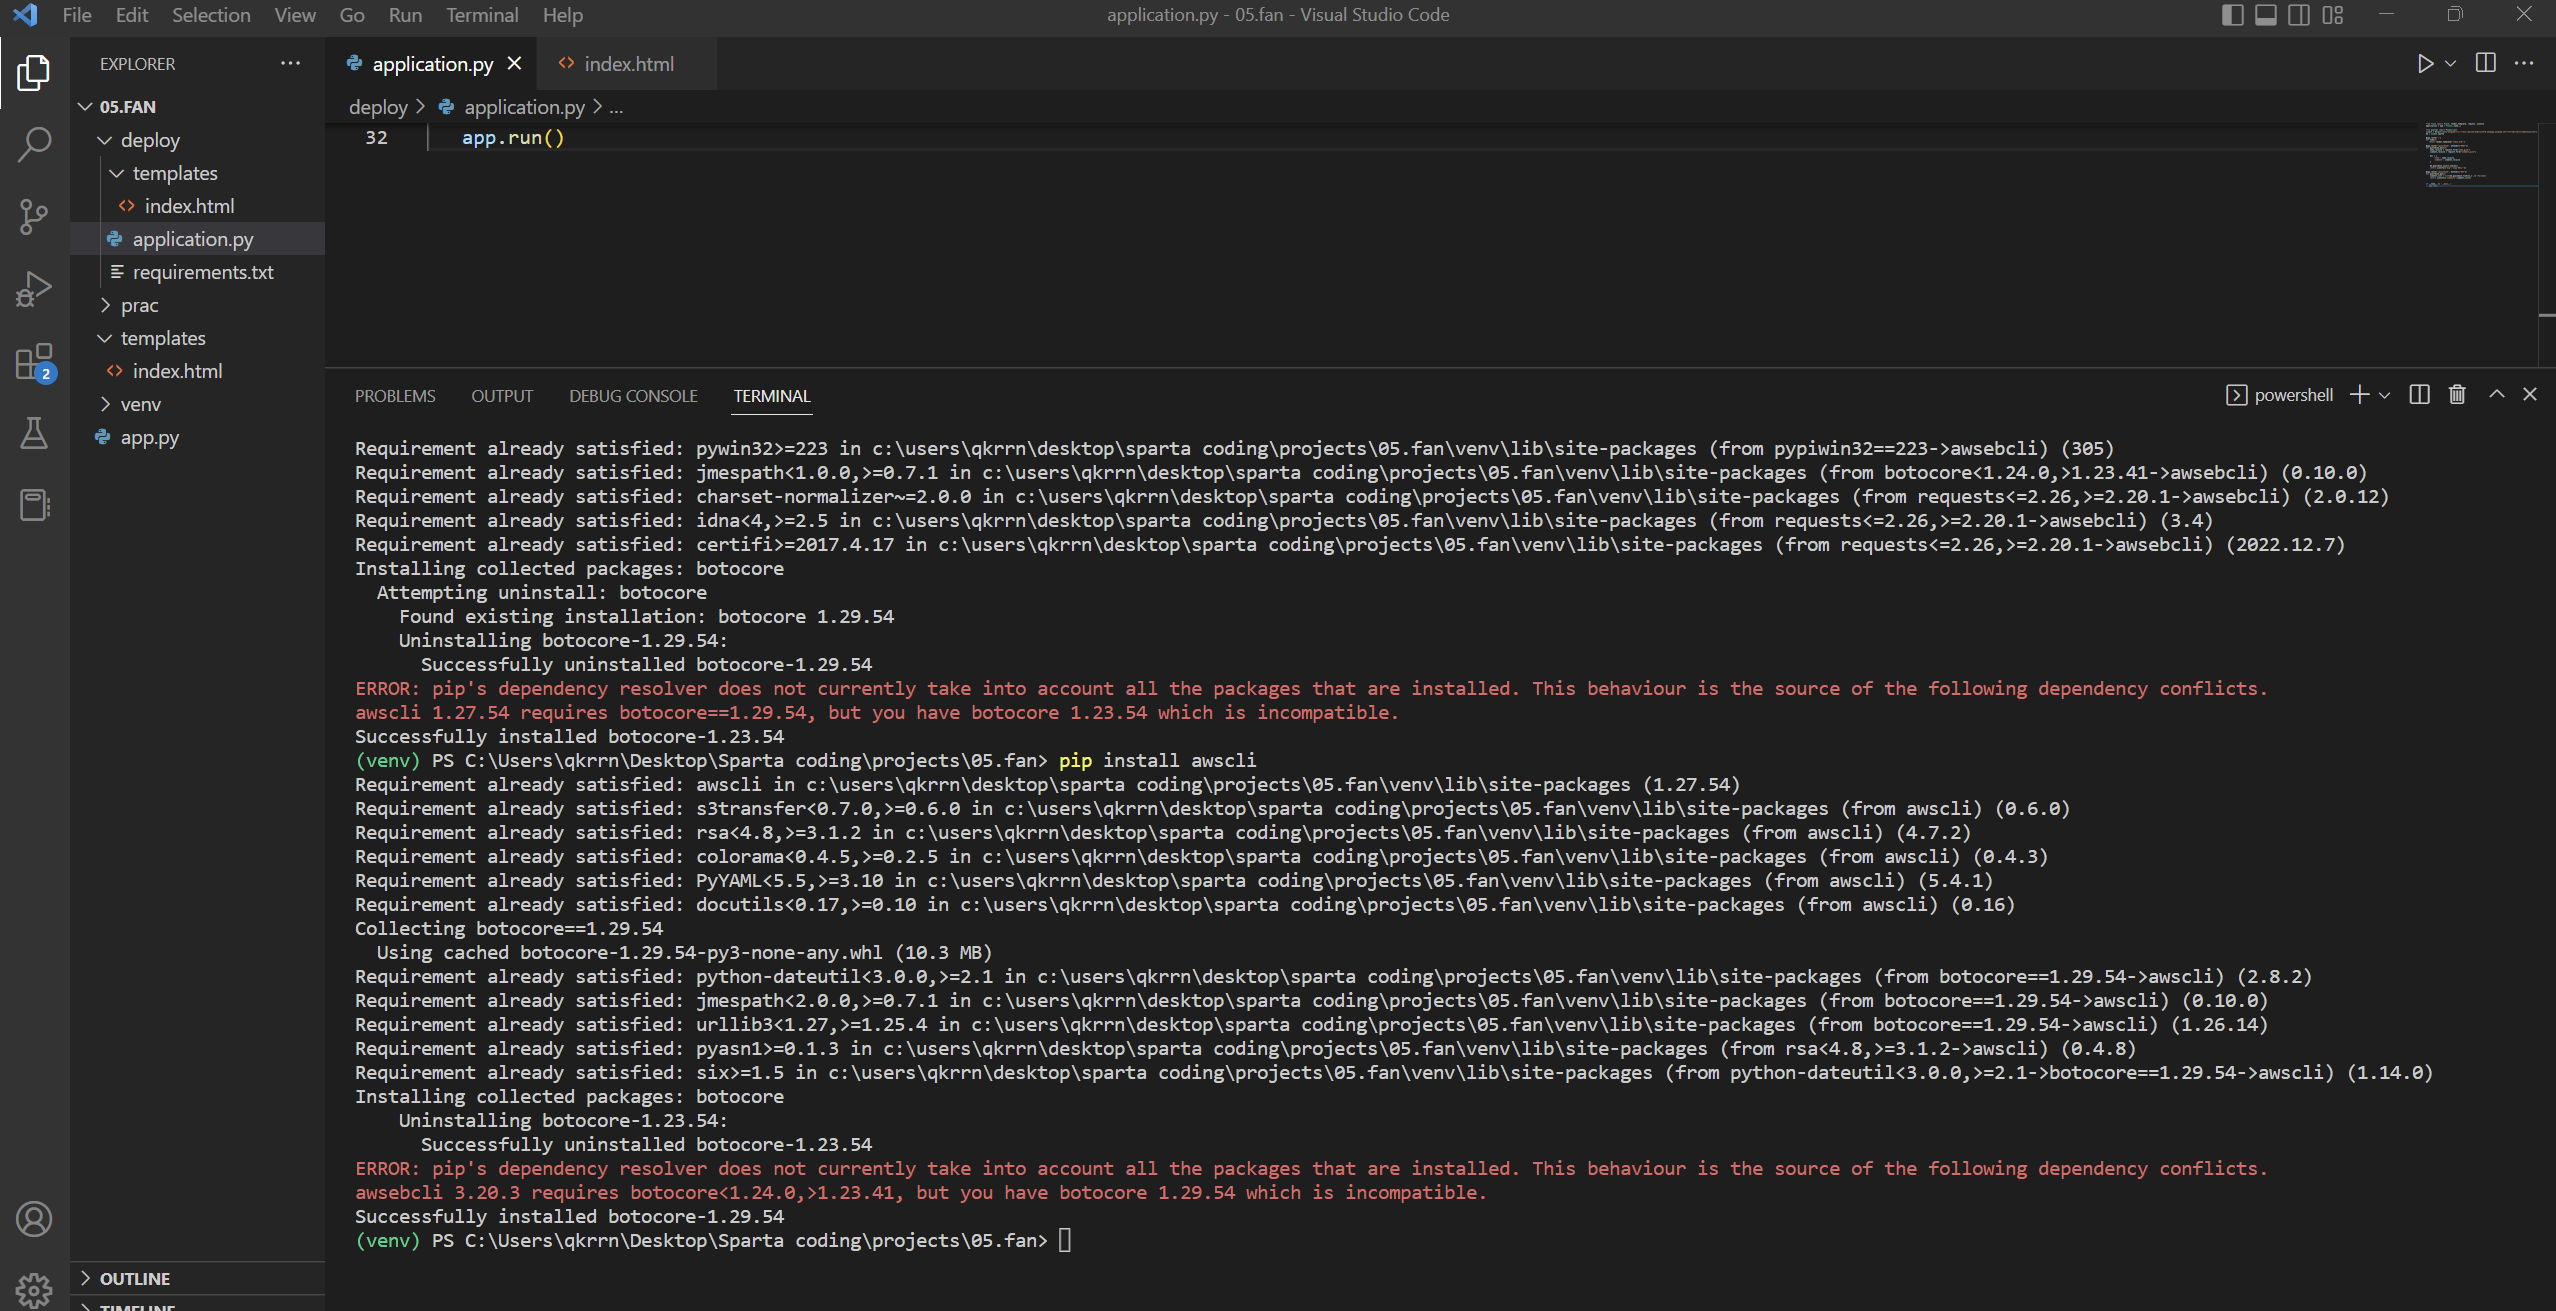Open Customize Layout icon
Screen dimensions: 2556x1311
(2333, 15)
